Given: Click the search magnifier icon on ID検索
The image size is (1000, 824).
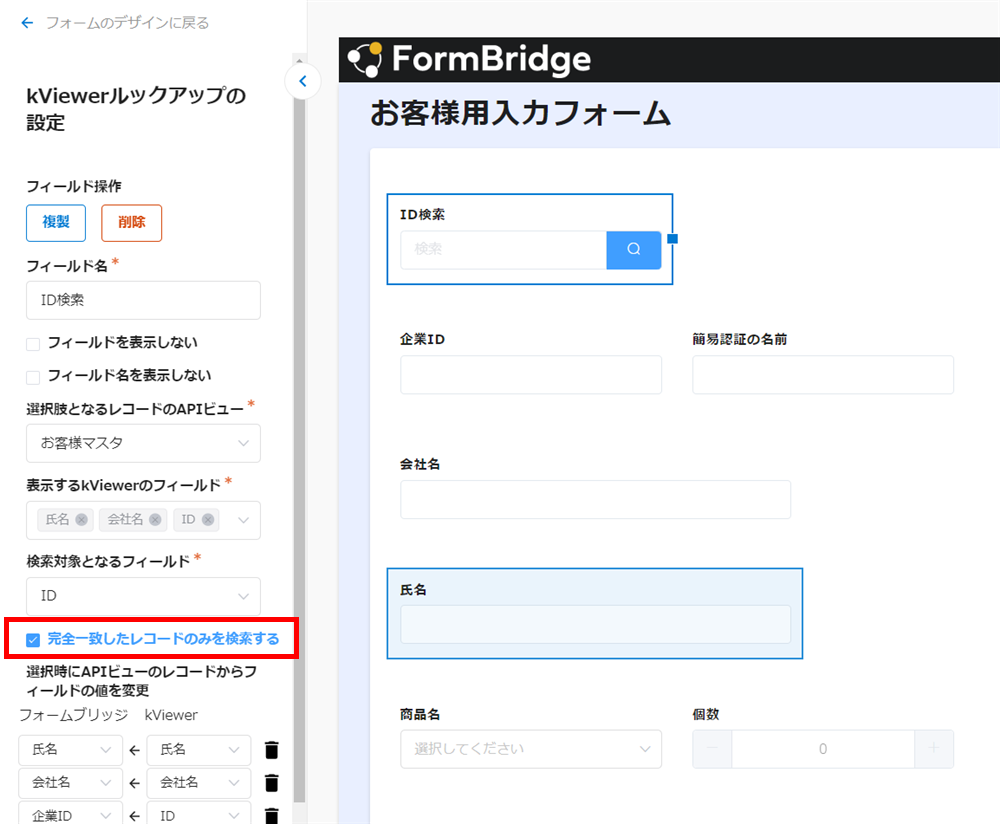Looking at the screenshot, I should pos(632,249).
